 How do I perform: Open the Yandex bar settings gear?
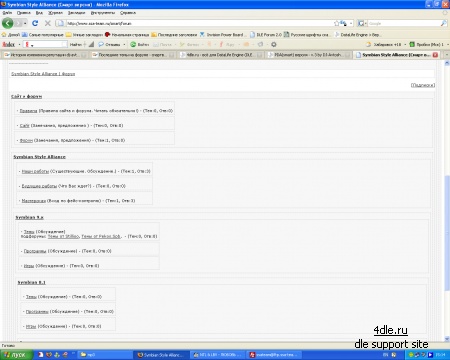(x=274, y=44)
